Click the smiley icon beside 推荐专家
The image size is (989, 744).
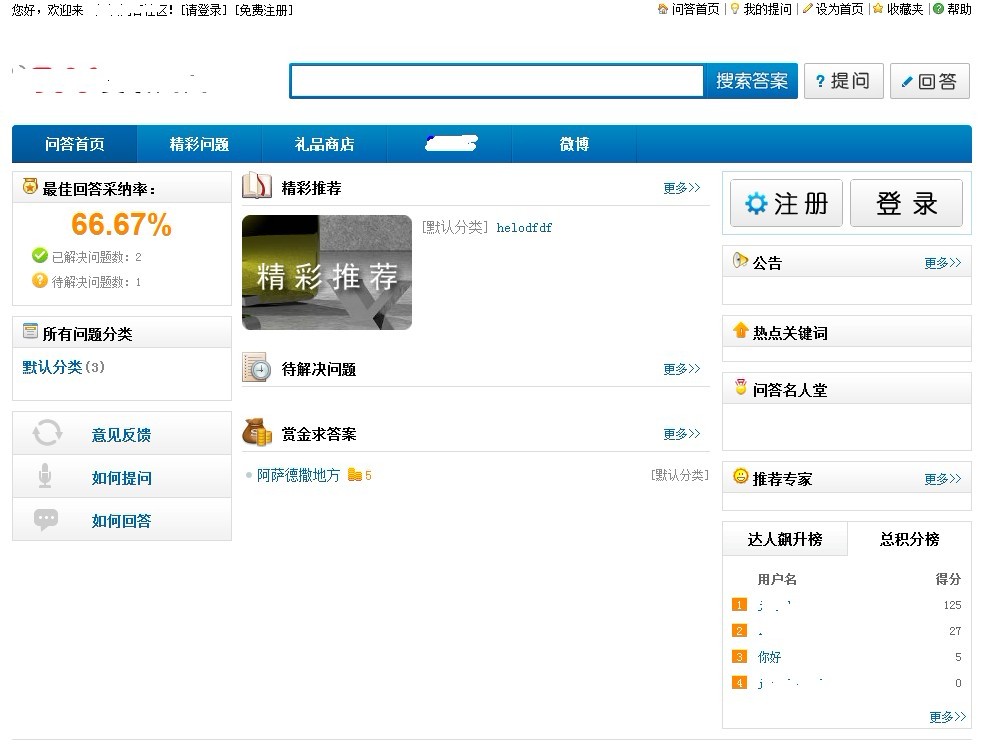coord(740,476)
